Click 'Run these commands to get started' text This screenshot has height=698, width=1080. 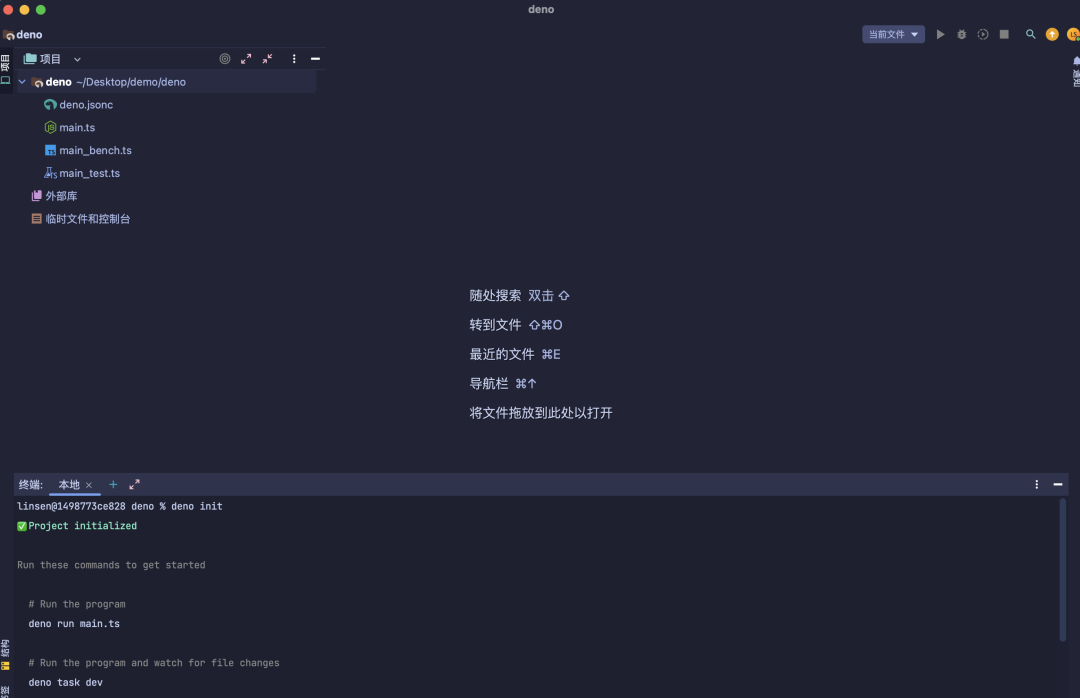[111, 565]
